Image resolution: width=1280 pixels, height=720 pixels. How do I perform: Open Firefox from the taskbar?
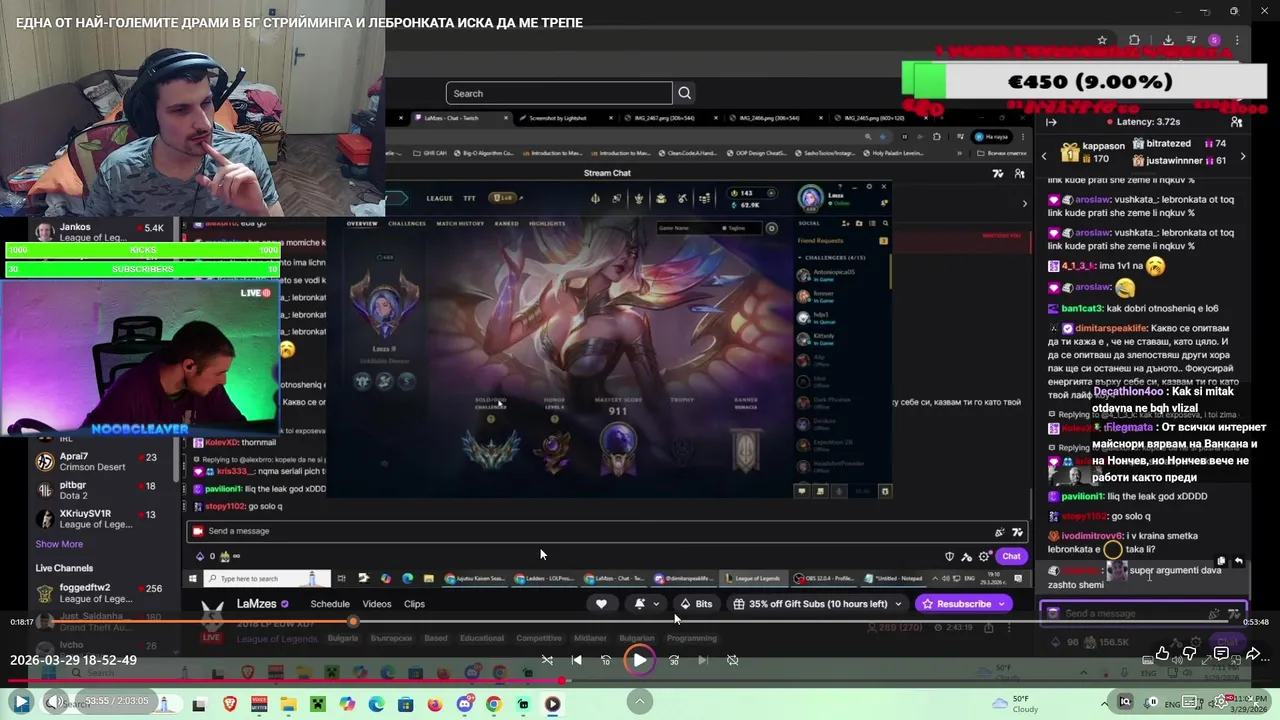[434, 705]
